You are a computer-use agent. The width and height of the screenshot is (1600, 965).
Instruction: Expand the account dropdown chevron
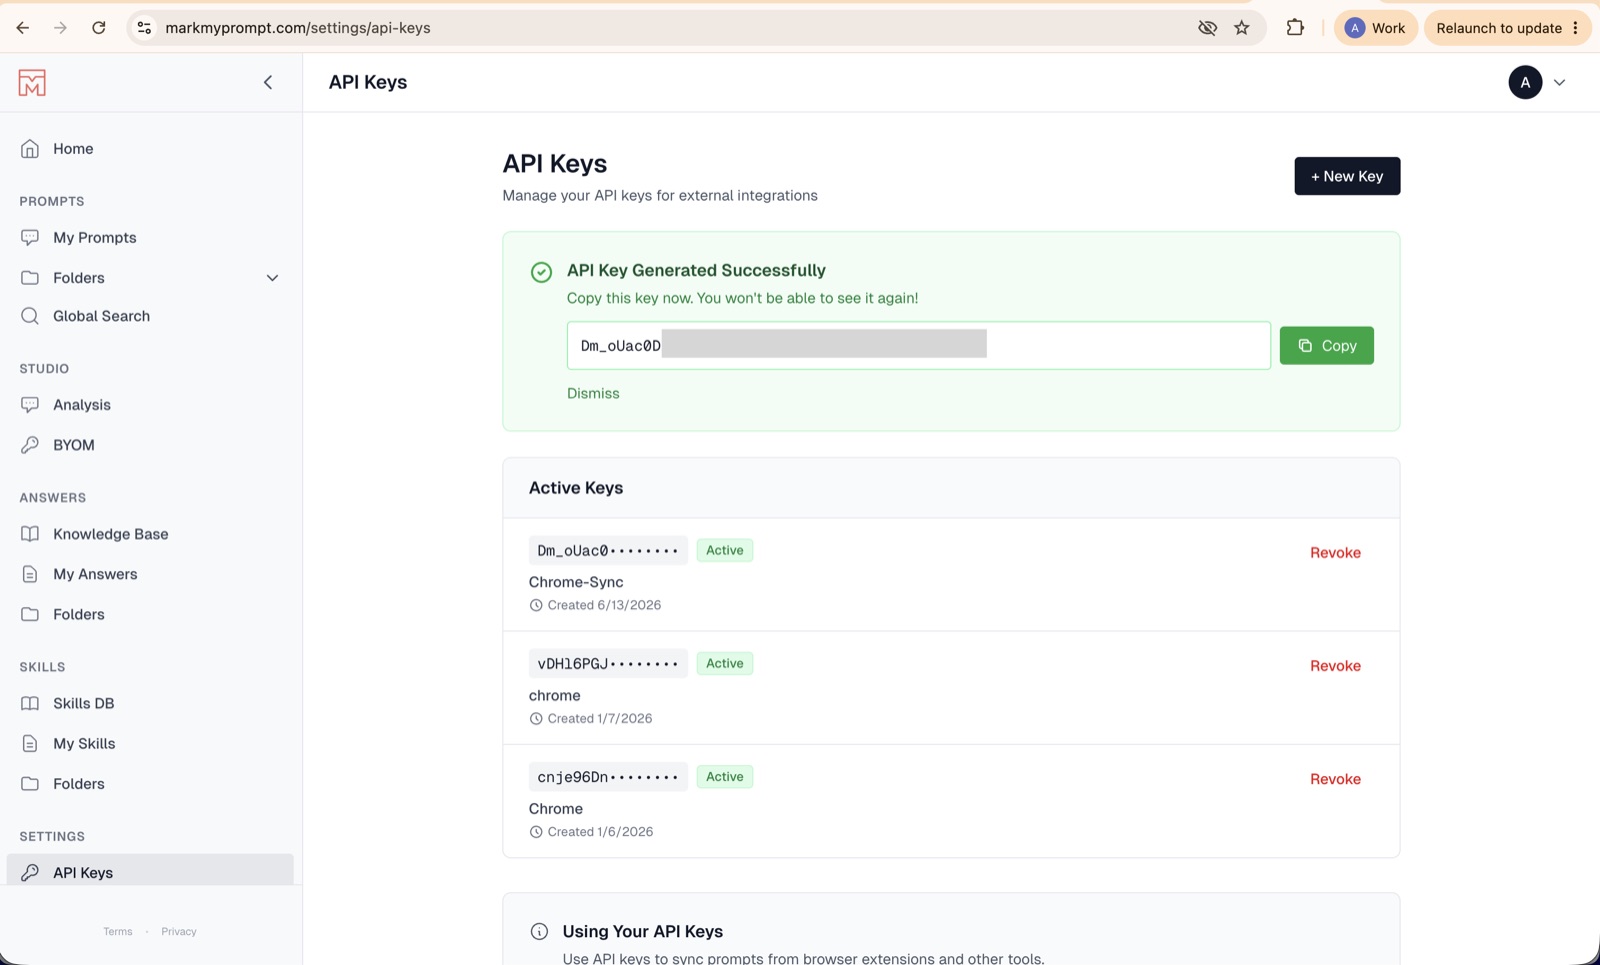point(1559,83)
